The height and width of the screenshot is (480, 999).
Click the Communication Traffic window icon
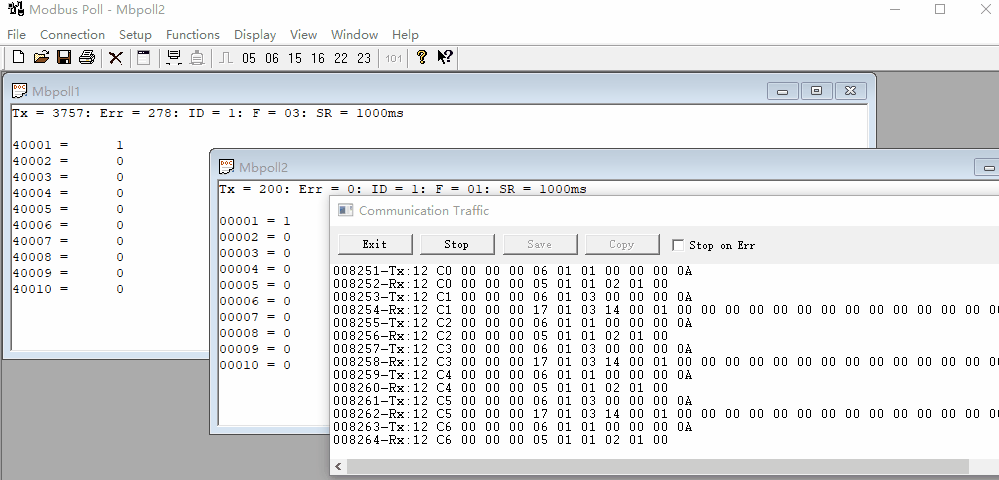point(345,210)
